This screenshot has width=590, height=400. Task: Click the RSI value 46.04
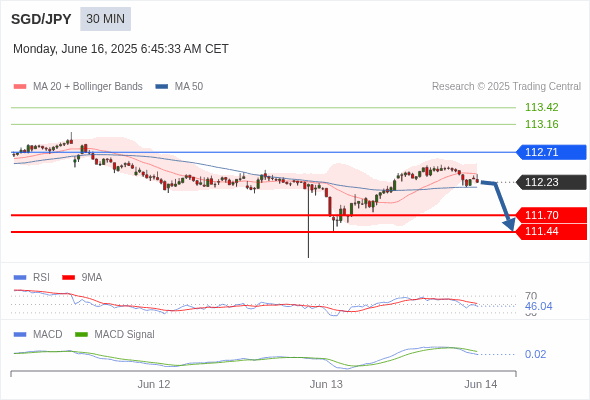pyautogui.click(x=538, y=306)
